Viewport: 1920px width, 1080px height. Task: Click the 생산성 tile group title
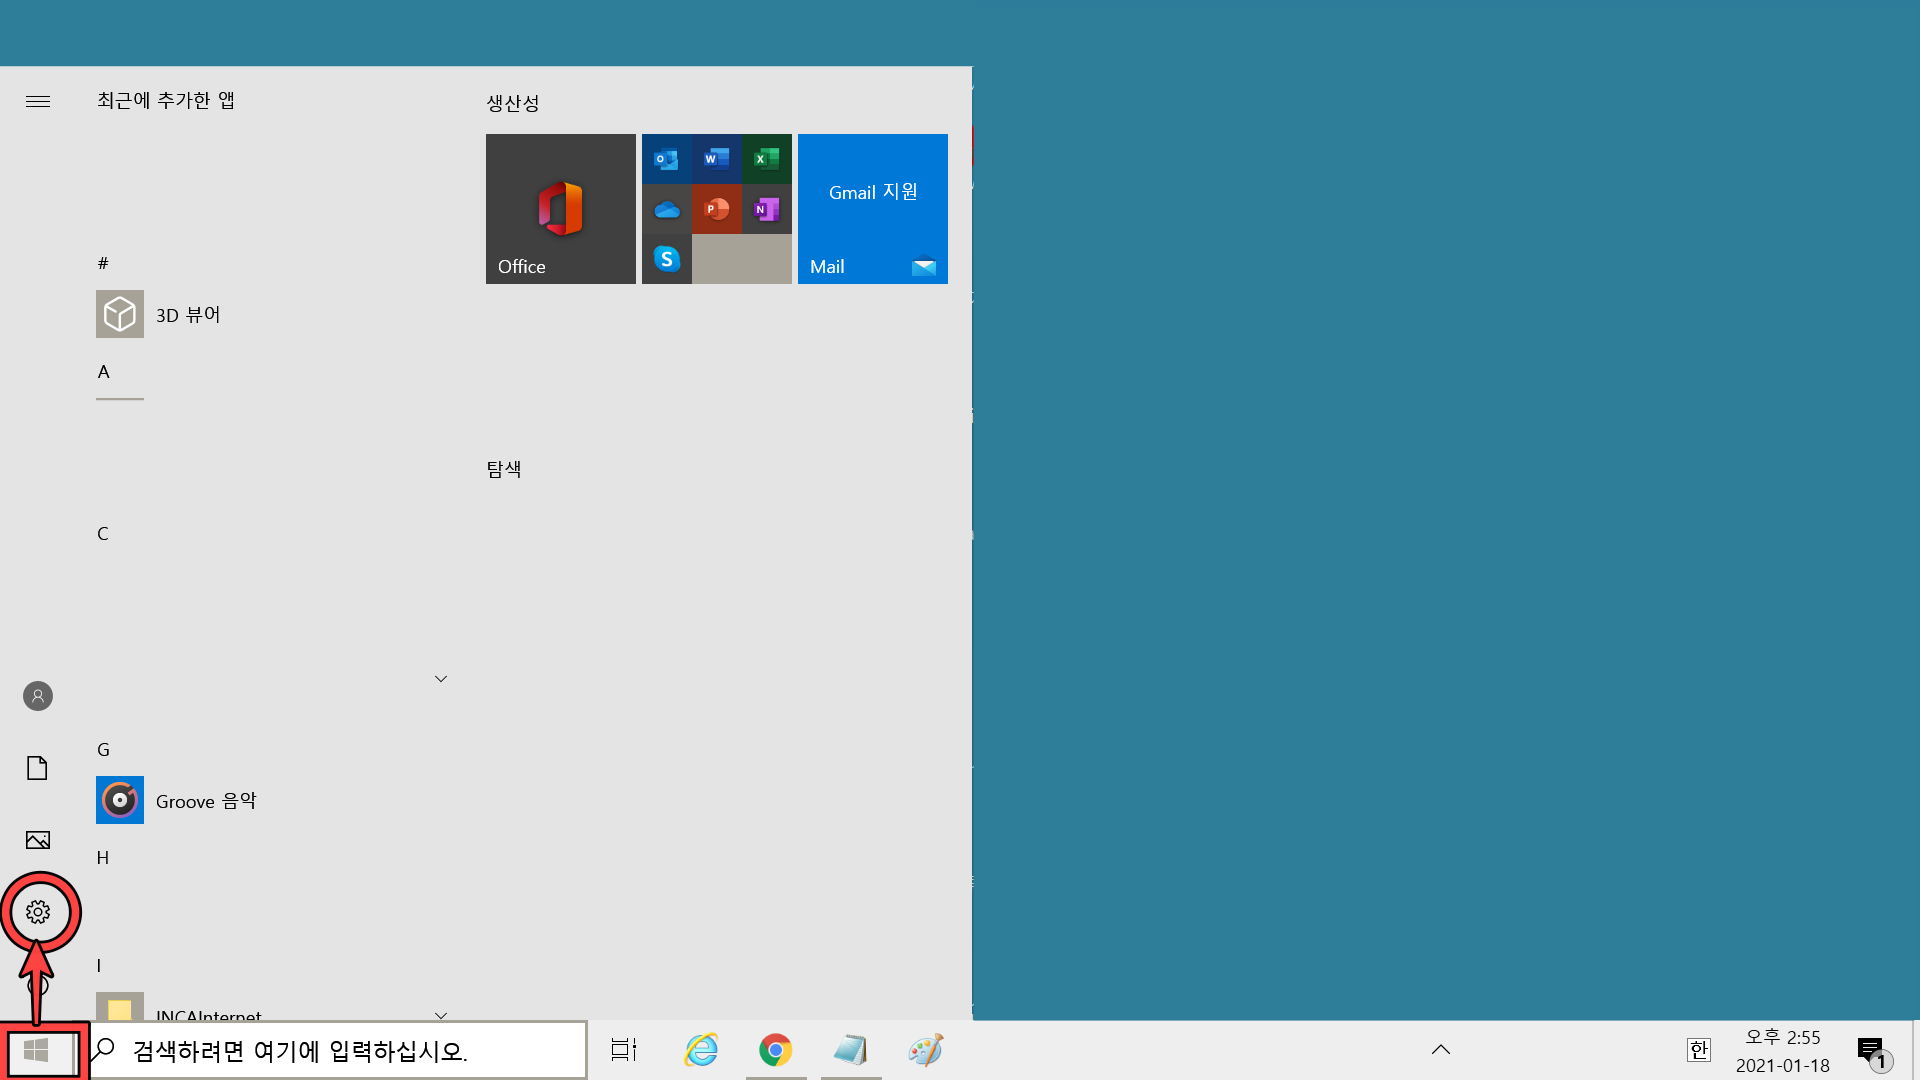(x=513, y=103)
